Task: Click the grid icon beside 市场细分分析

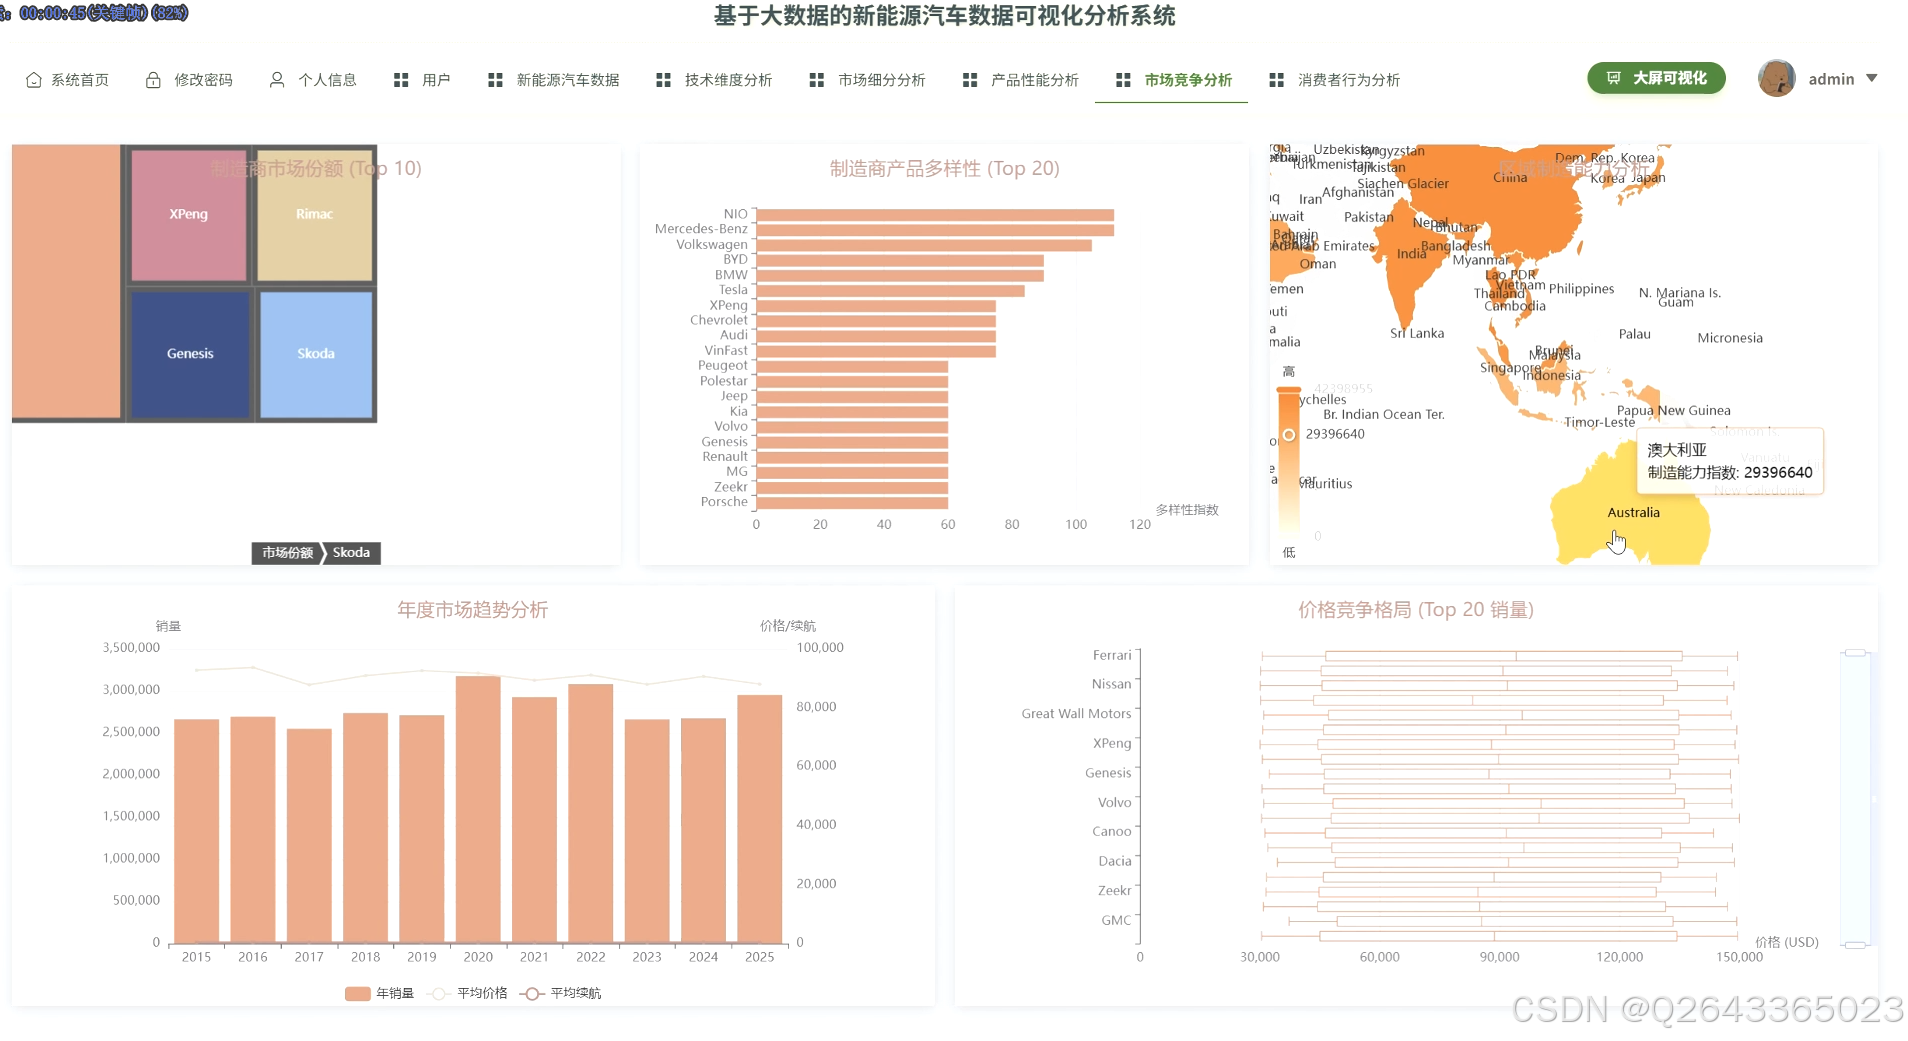Action: tap(817, 80)
